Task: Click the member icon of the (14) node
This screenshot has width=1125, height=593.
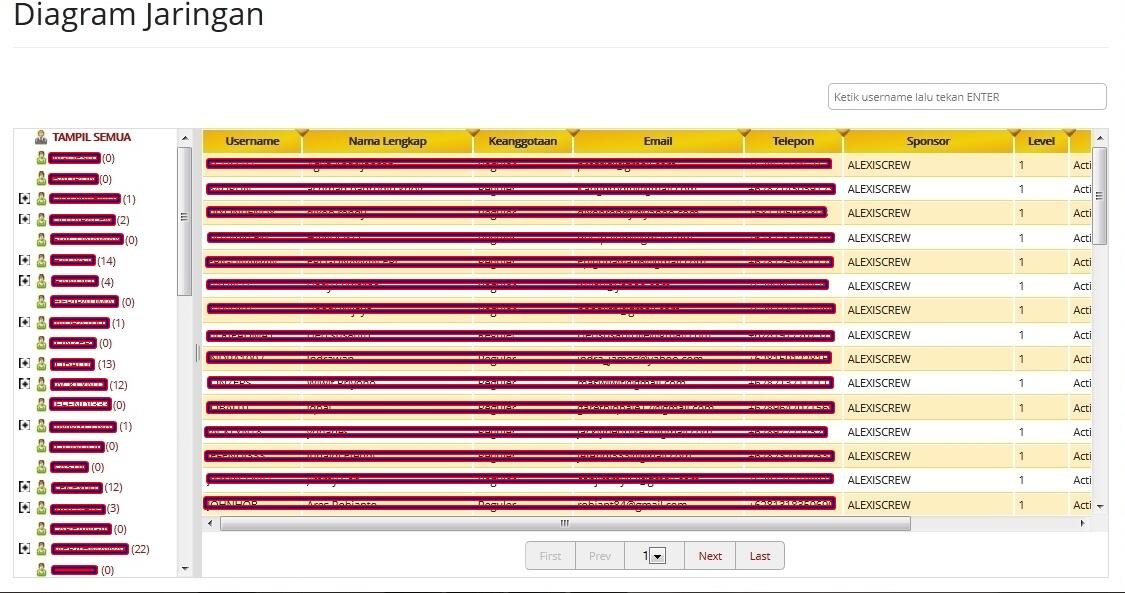Action: pos(42,261)
